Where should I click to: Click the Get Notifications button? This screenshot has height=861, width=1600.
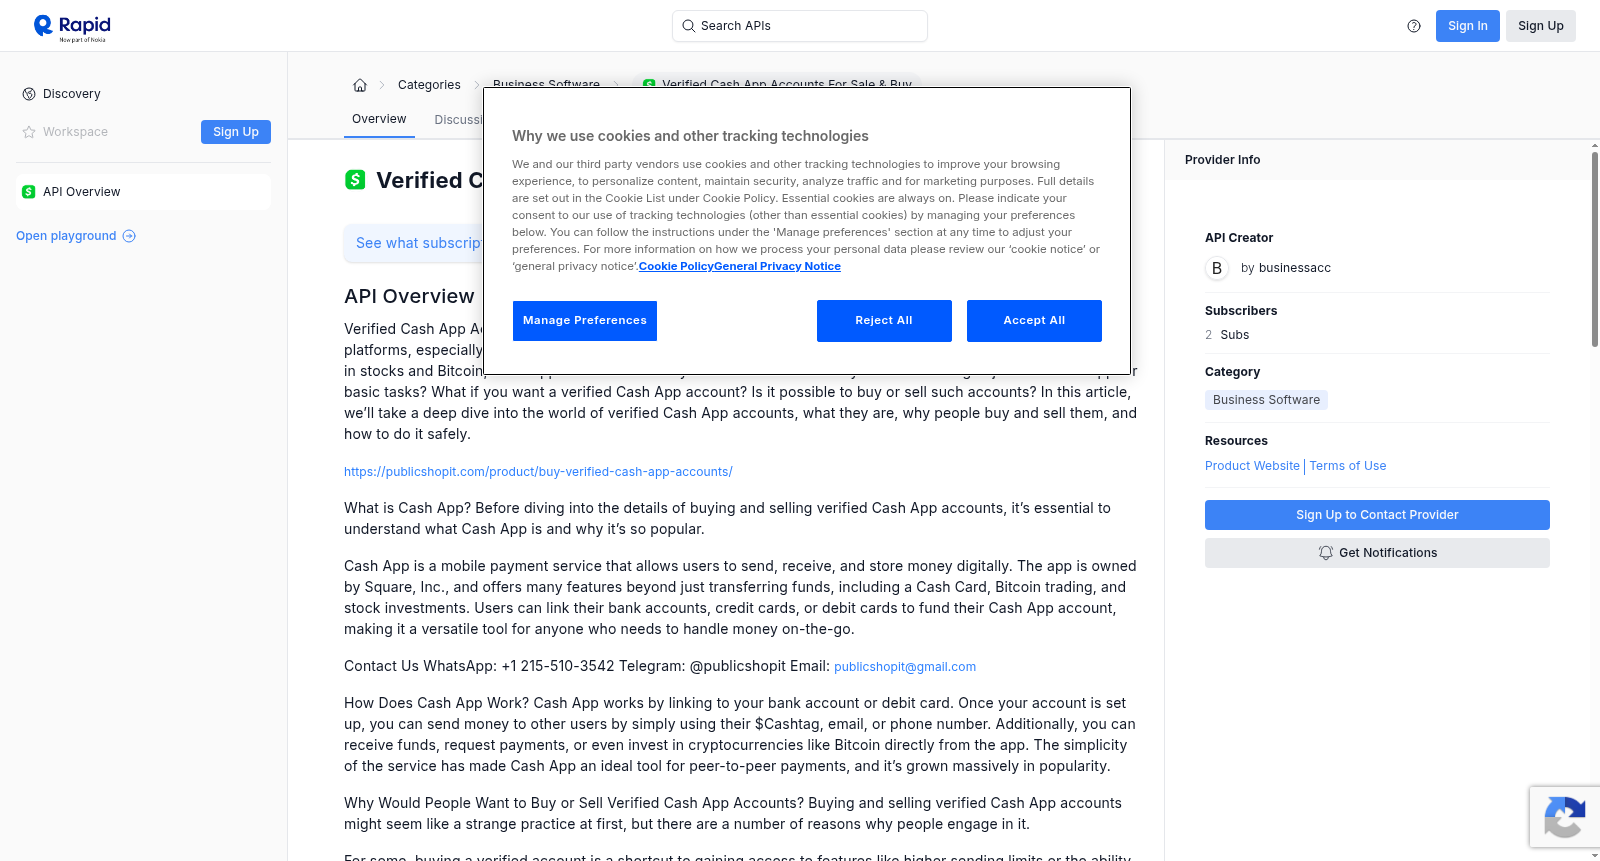[x=1377, y=553]
